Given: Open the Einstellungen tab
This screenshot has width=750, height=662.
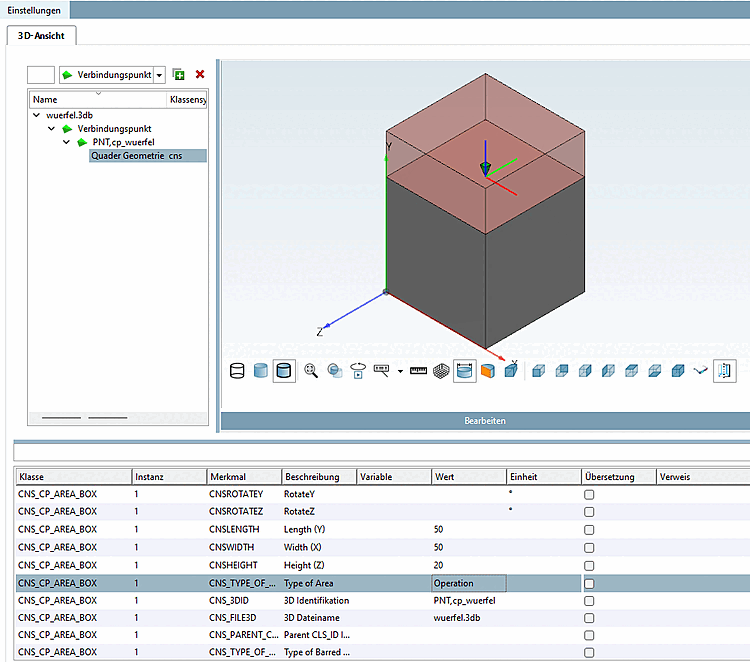Looking at the screenshot, I should (35, 10).
